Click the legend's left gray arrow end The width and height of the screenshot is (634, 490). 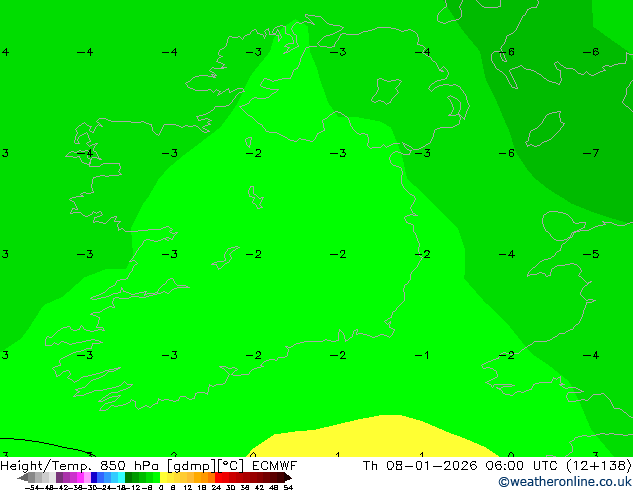[x=23, y=477]
